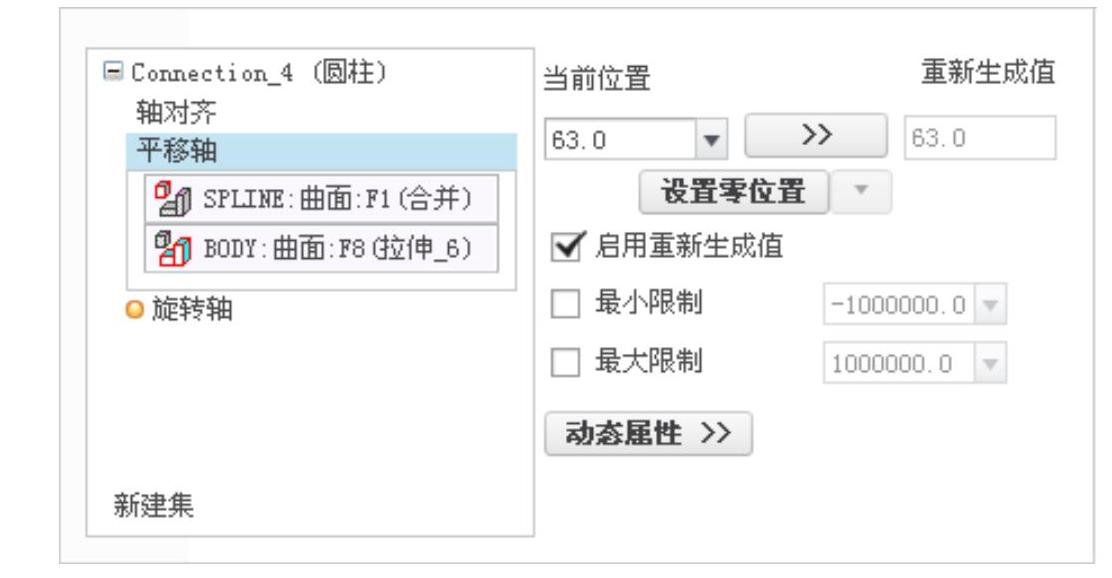Screen dimensions: 1112x578
Task: Open the 最小限制 value dropdown
Action: pyautogui.click(x=991, y=304)
